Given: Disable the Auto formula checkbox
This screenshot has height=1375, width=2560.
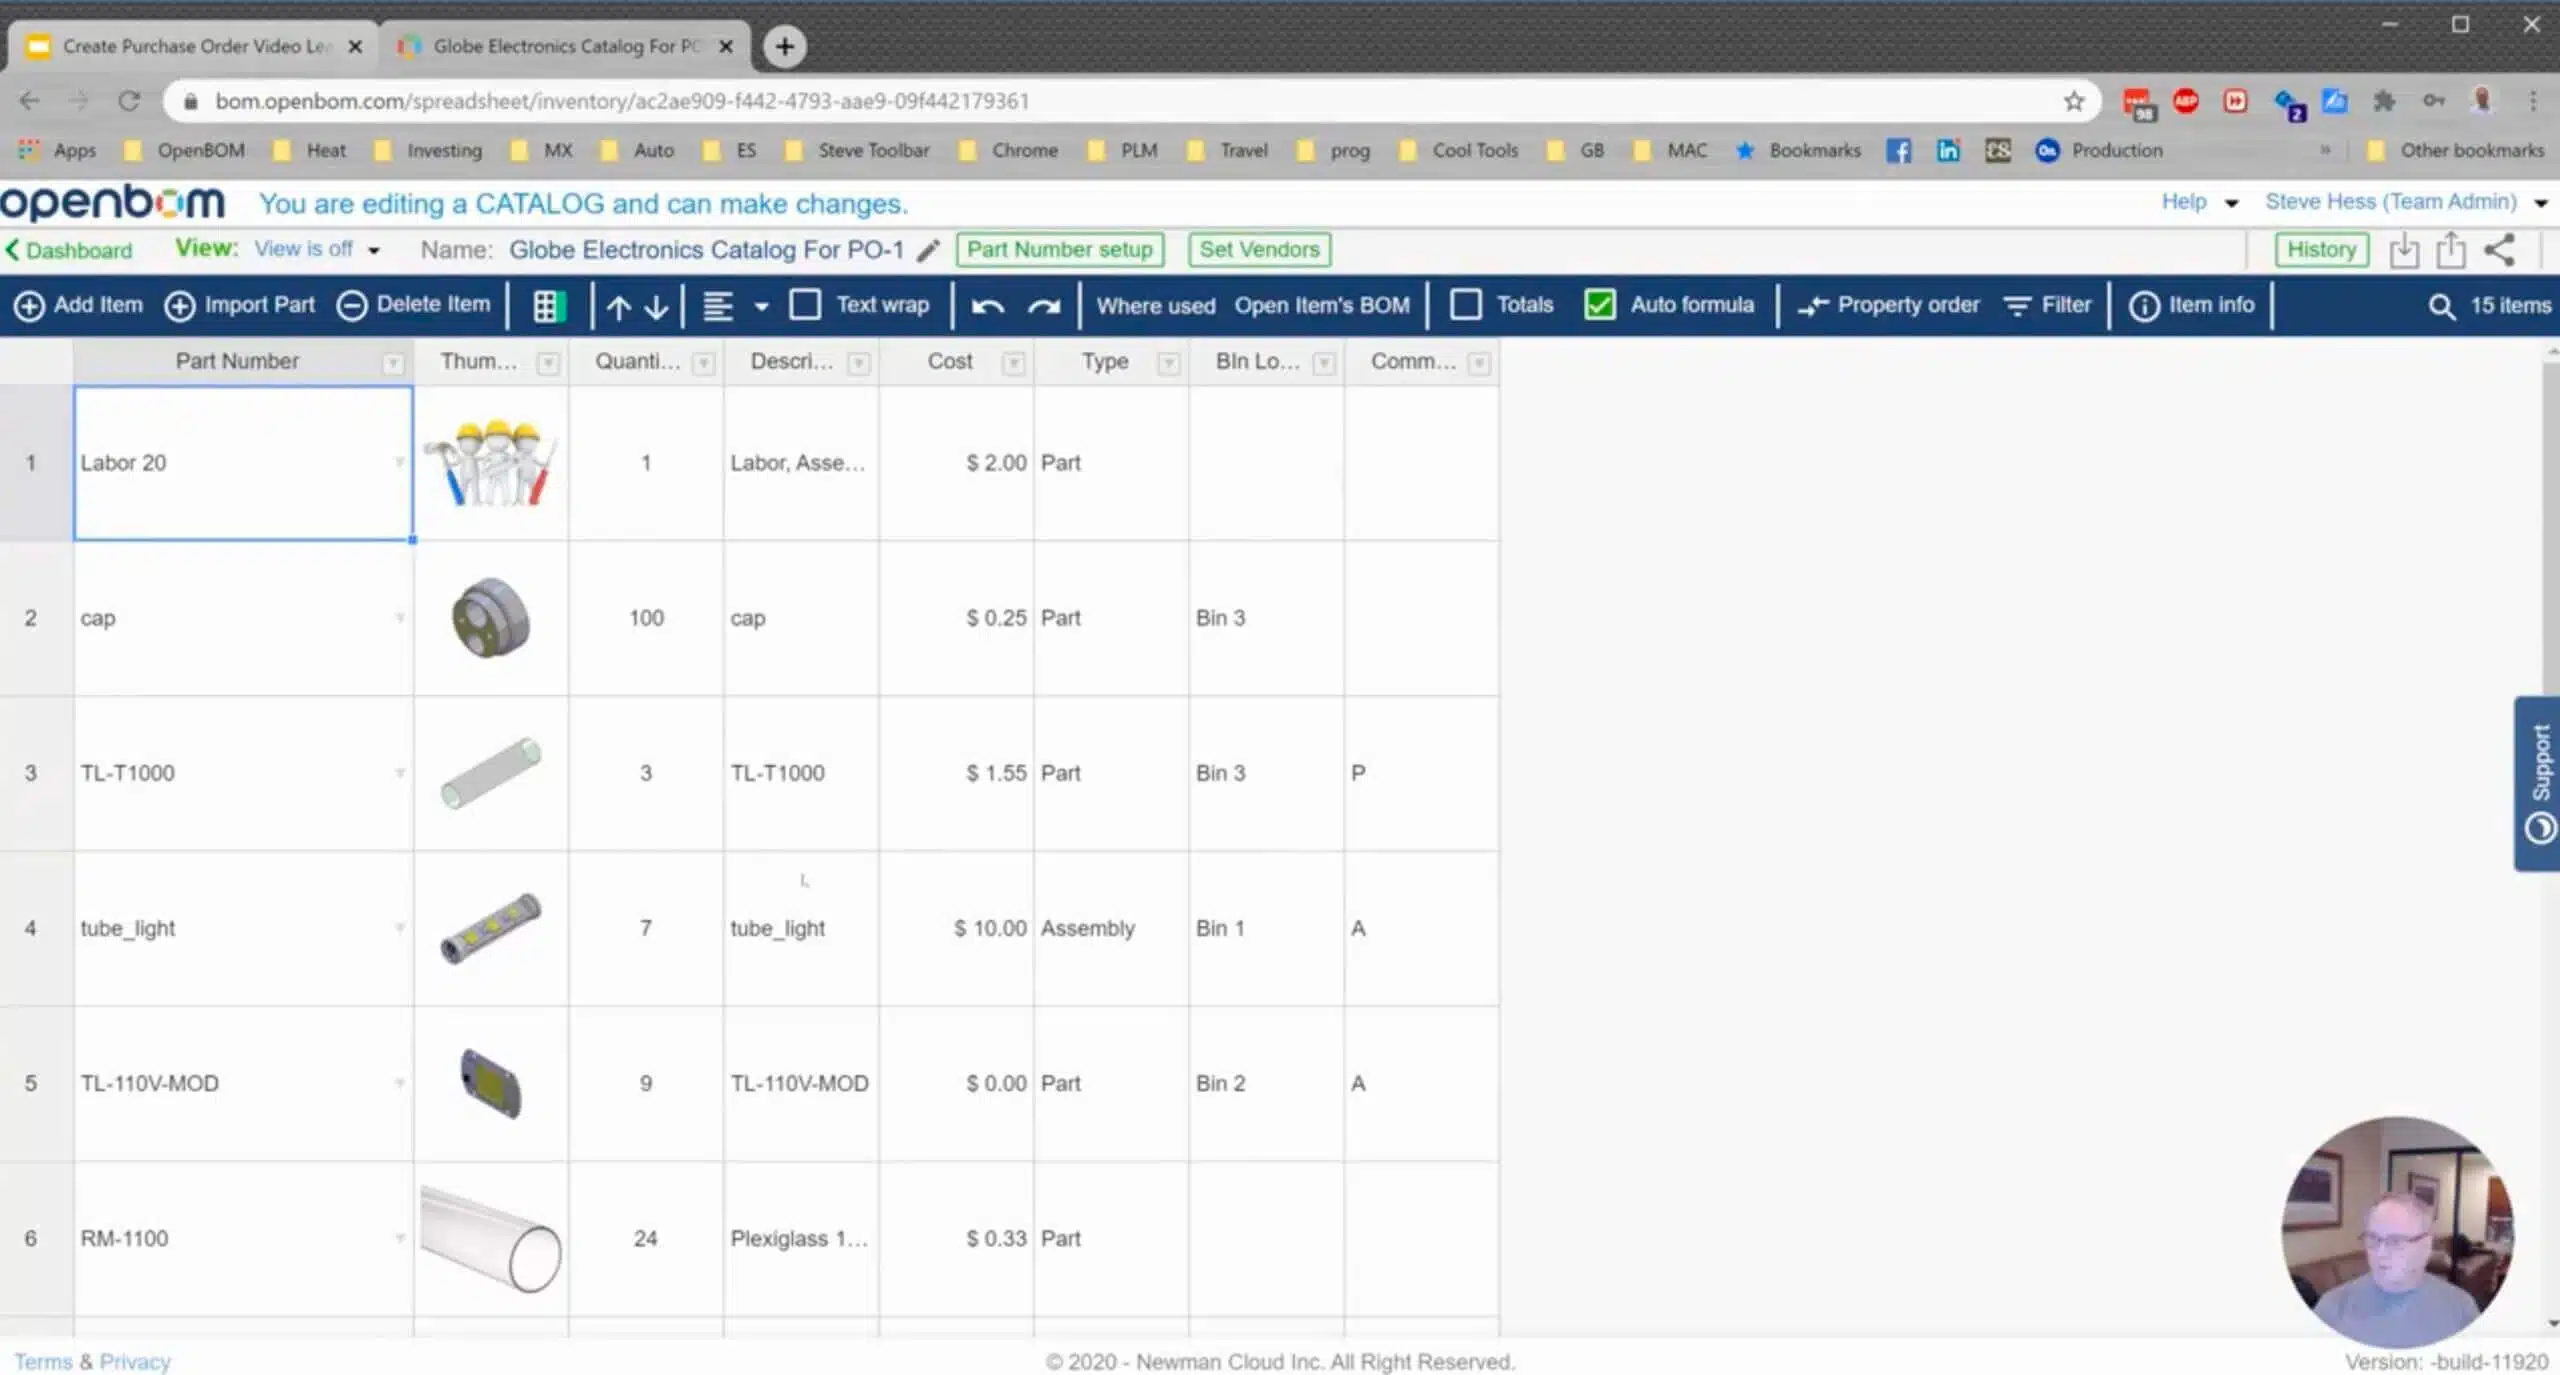Looking at the screenshot, I should [1600, 305].
